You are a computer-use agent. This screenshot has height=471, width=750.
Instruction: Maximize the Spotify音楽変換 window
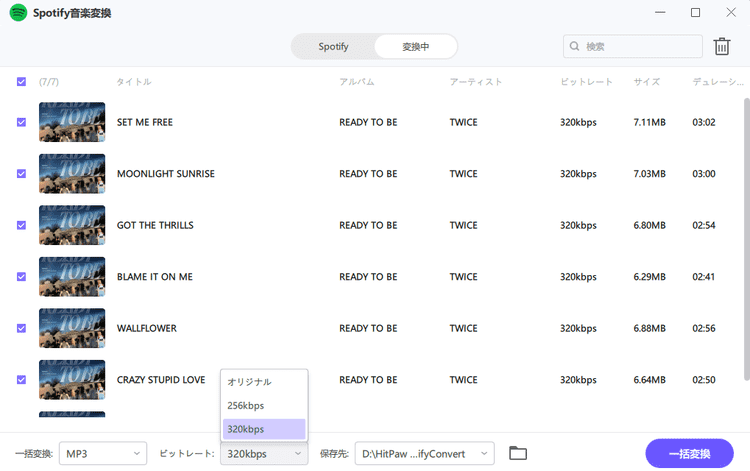[x=695, y=12]
